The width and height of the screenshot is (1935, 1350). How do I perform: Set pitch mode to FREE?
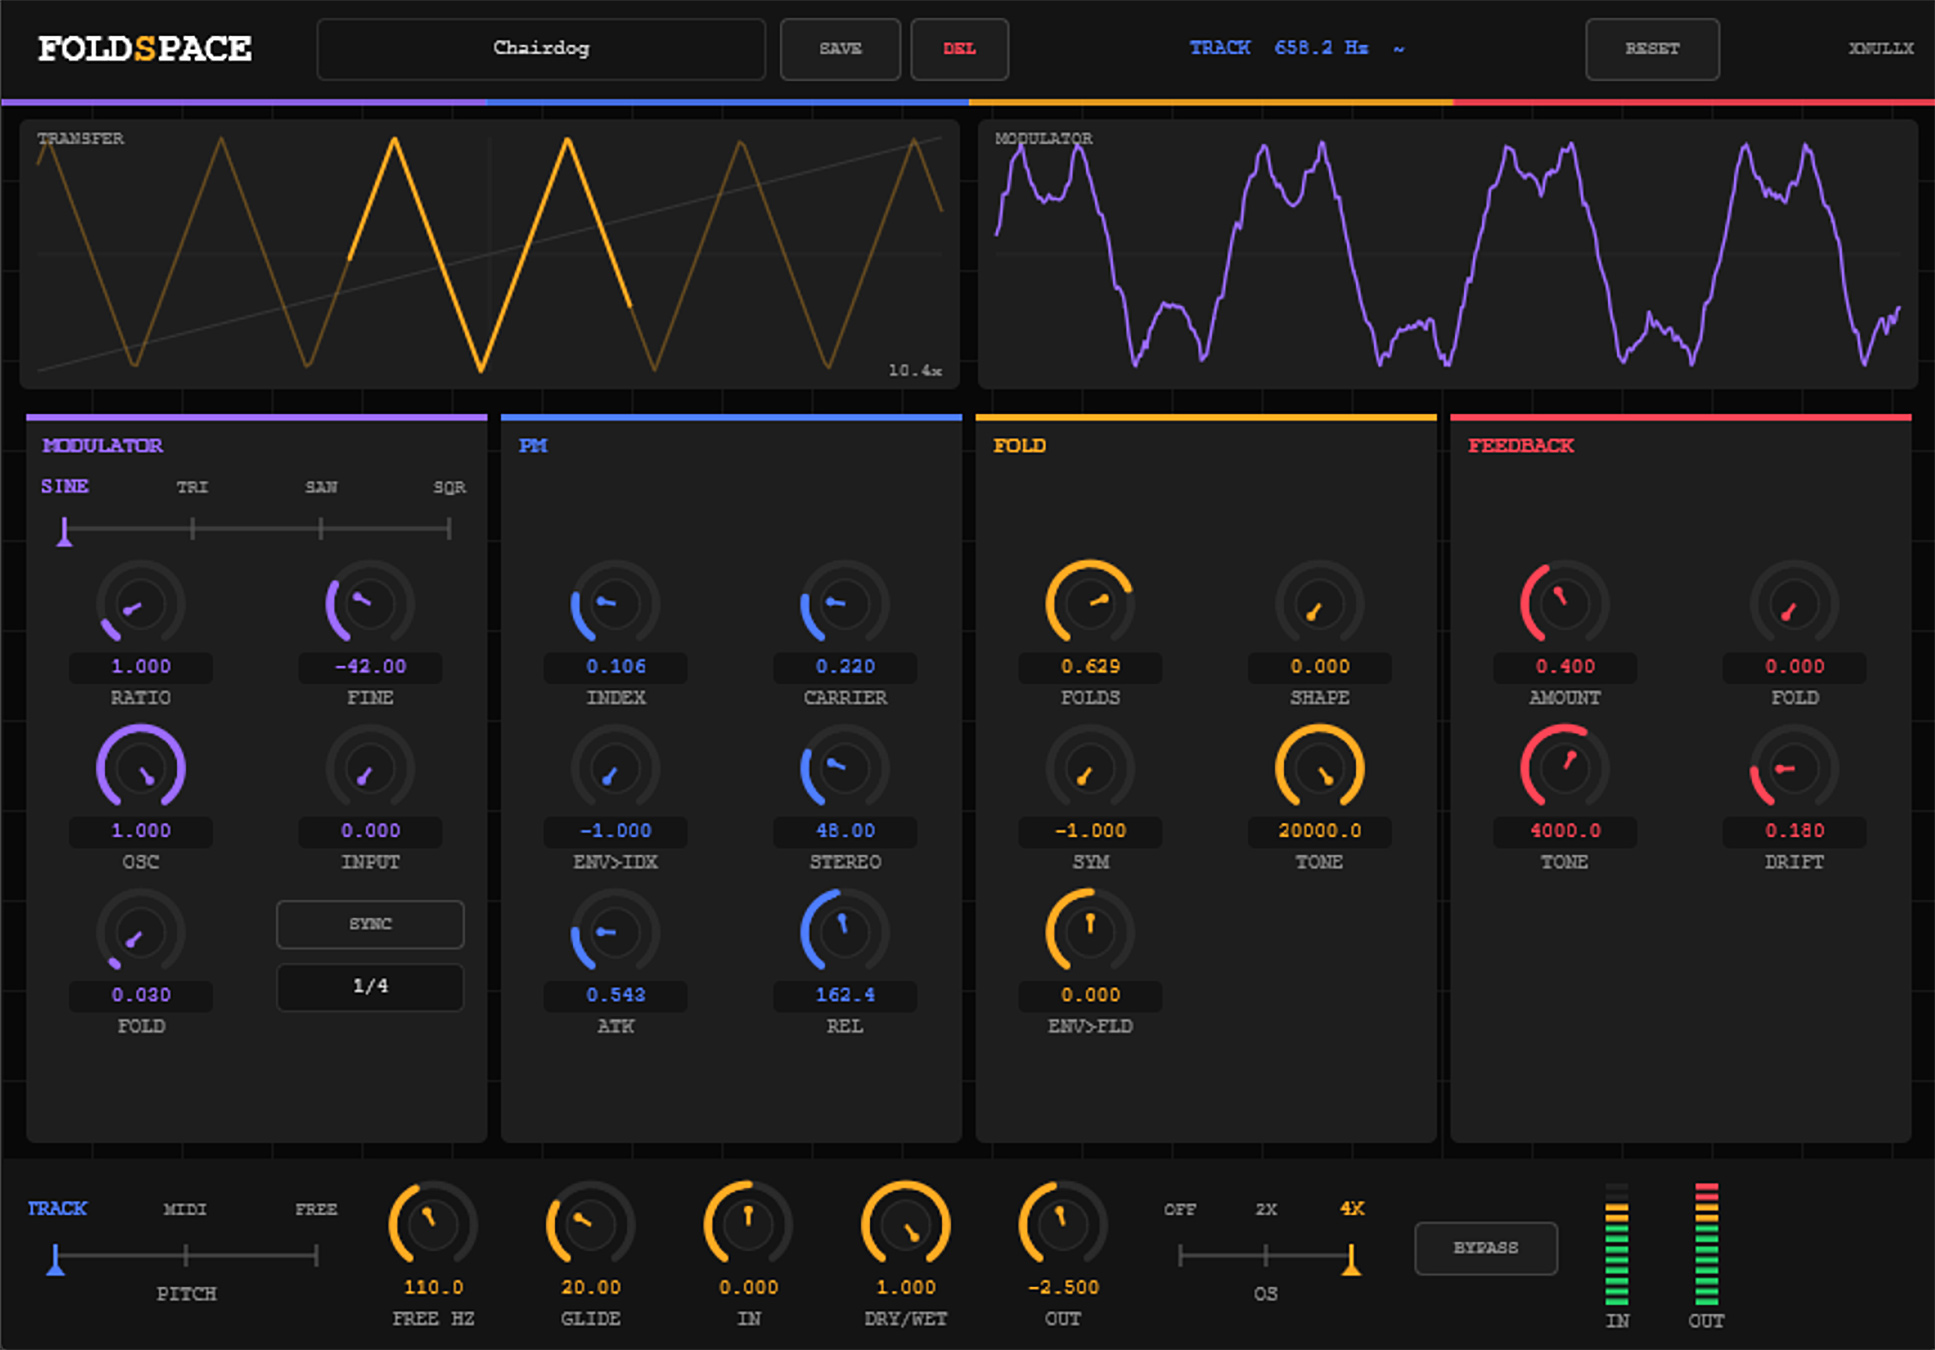[x=316, y=1209]
